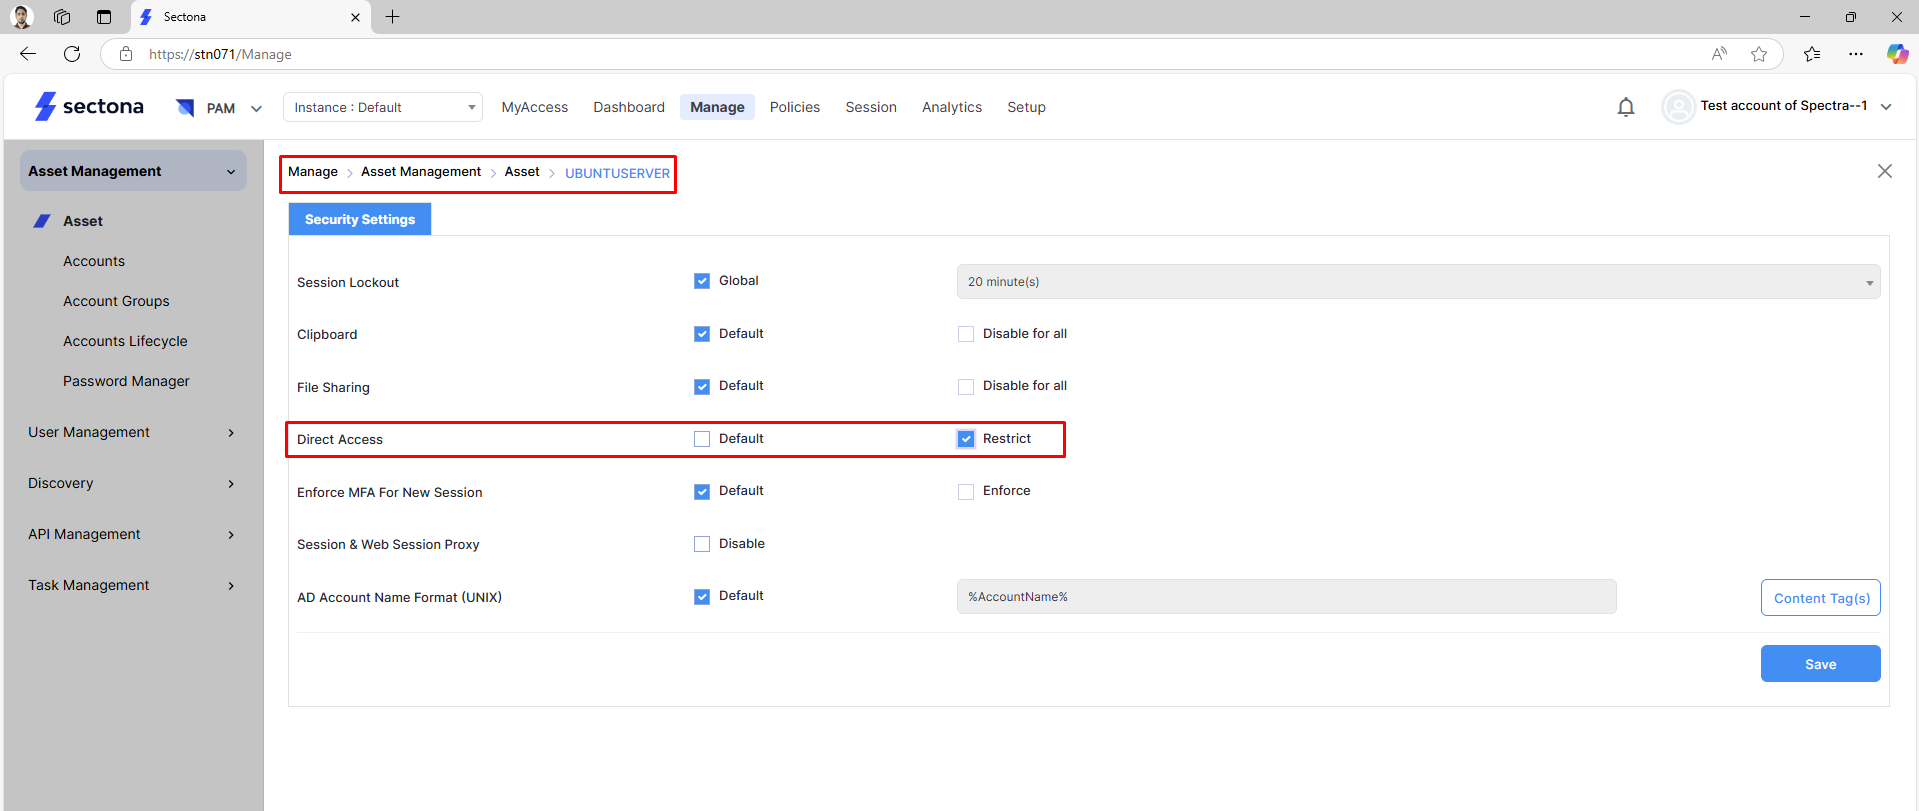
Task: Close the Sectona browser tab
Action: point(355,17)
